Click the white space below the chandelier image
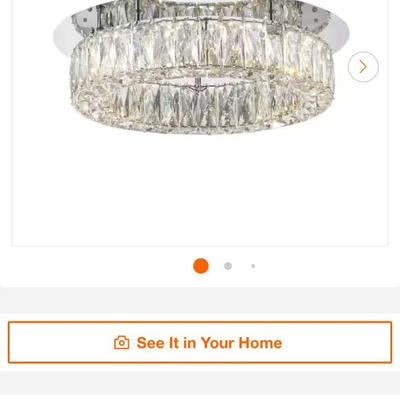 [x=200, y=190]
